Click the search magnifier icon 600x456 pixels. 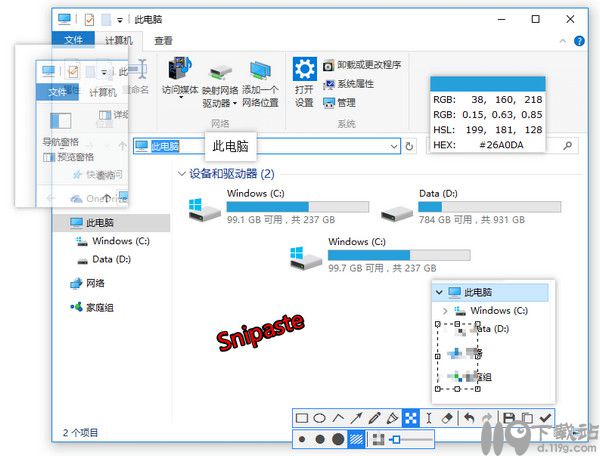[x=568, y=146]
